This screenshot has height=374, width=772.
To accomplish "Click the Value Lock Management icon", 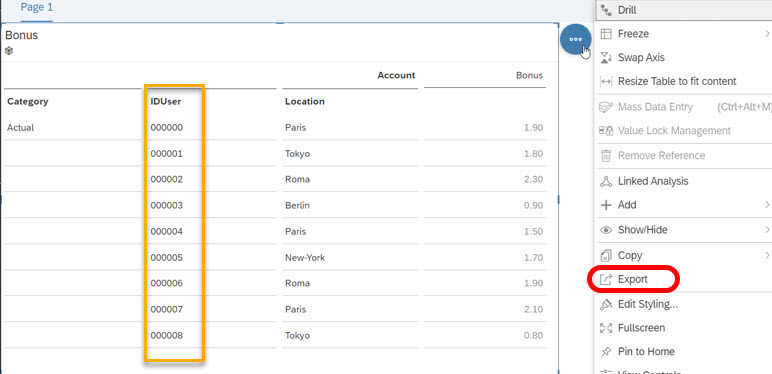I will [x=606, y=130].
